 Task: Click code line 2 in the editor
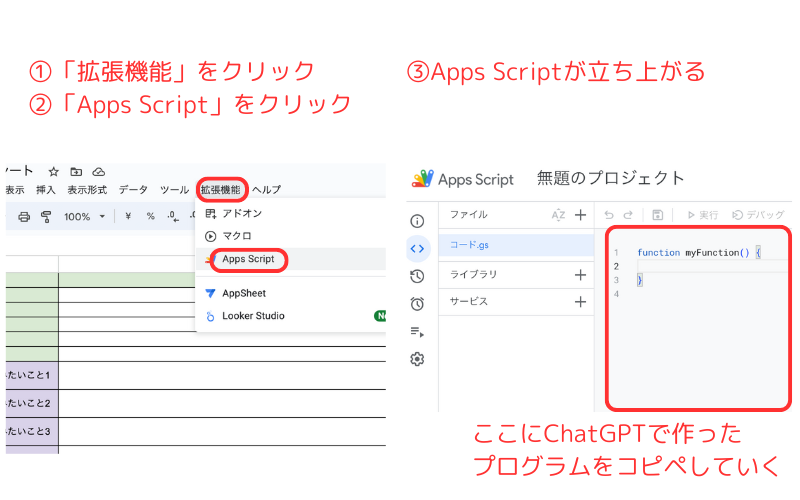point(712,266)
